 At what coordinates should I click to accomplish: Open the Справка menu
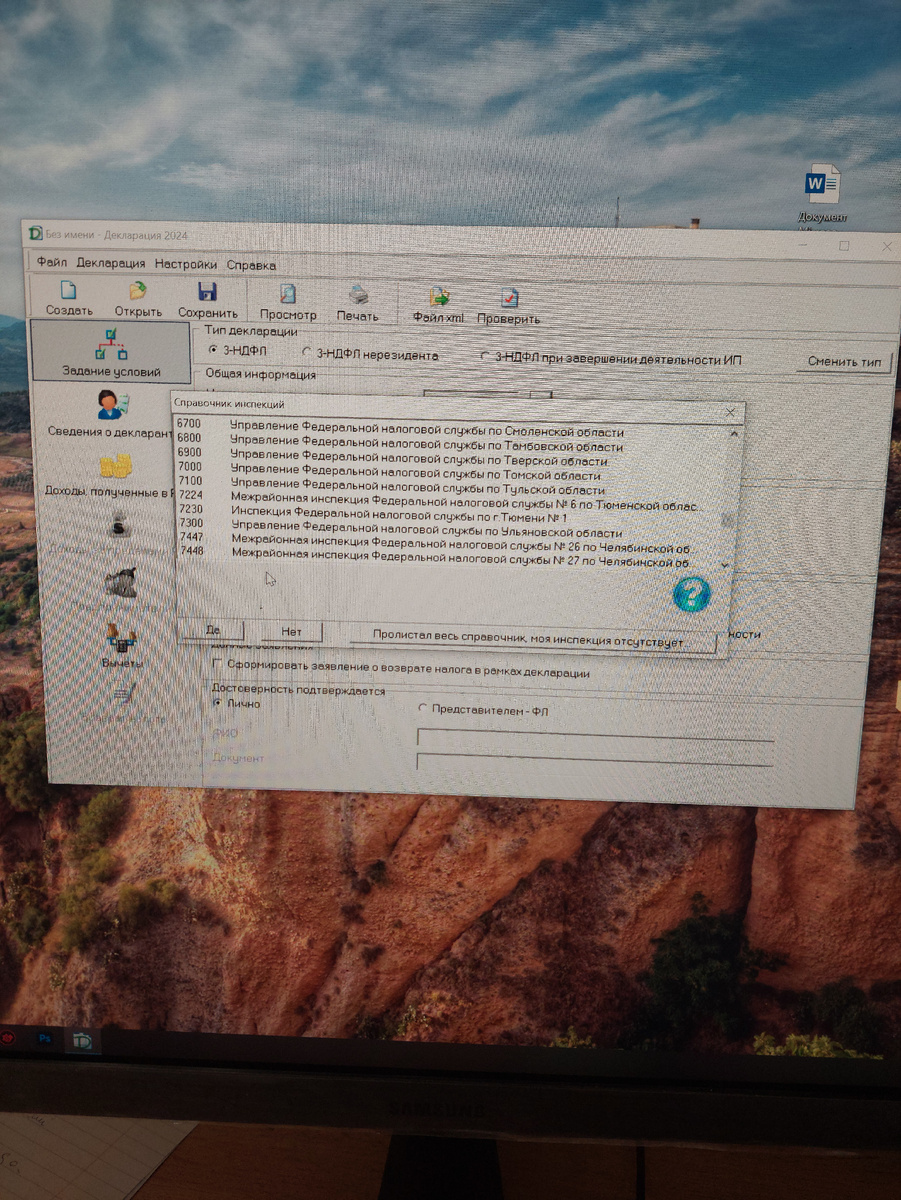(x=251, y=266)
